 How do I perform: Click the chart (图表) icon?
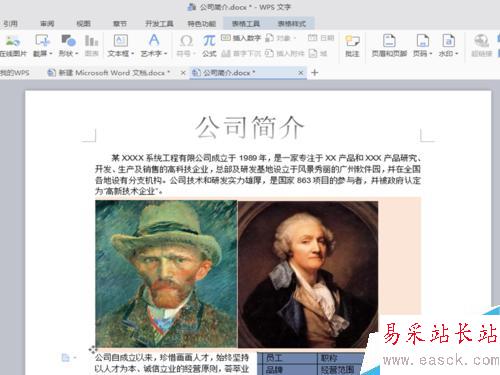91,41
